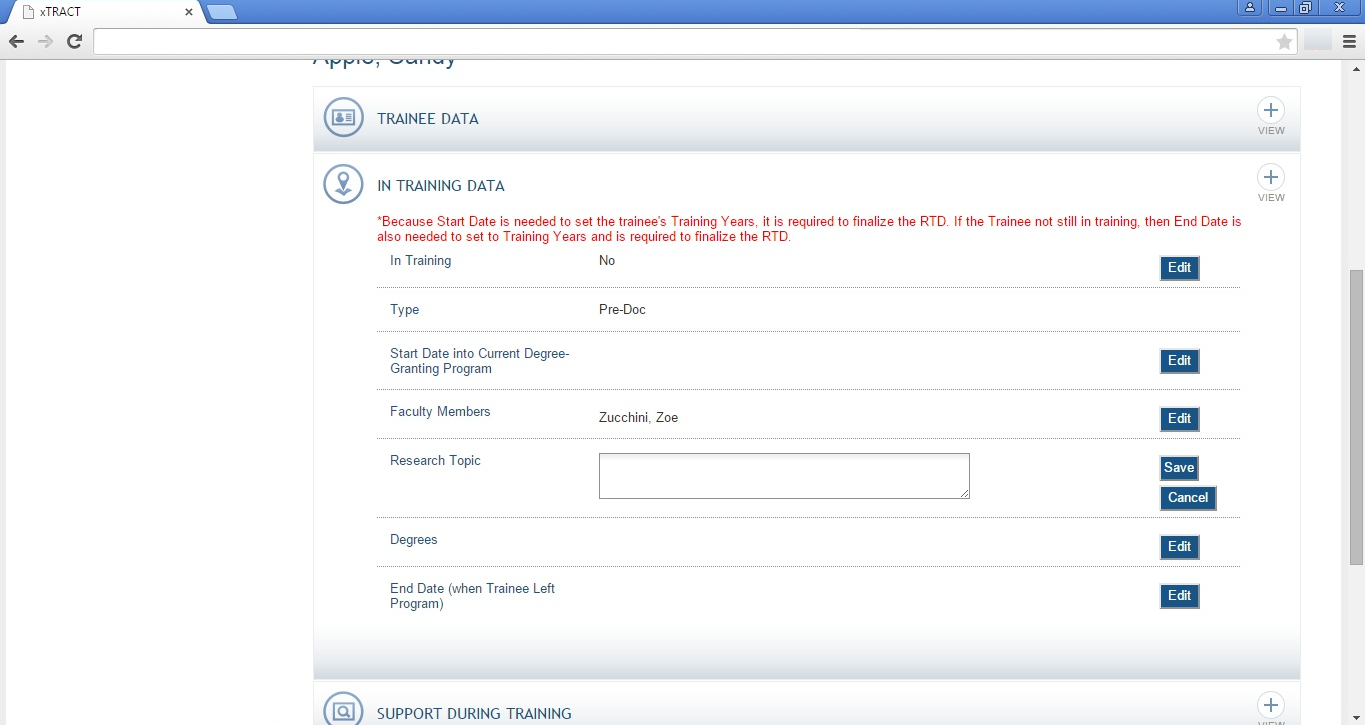Click the Type label
1365x725 pixels.
pyautogui.click(x=404, y=310)
